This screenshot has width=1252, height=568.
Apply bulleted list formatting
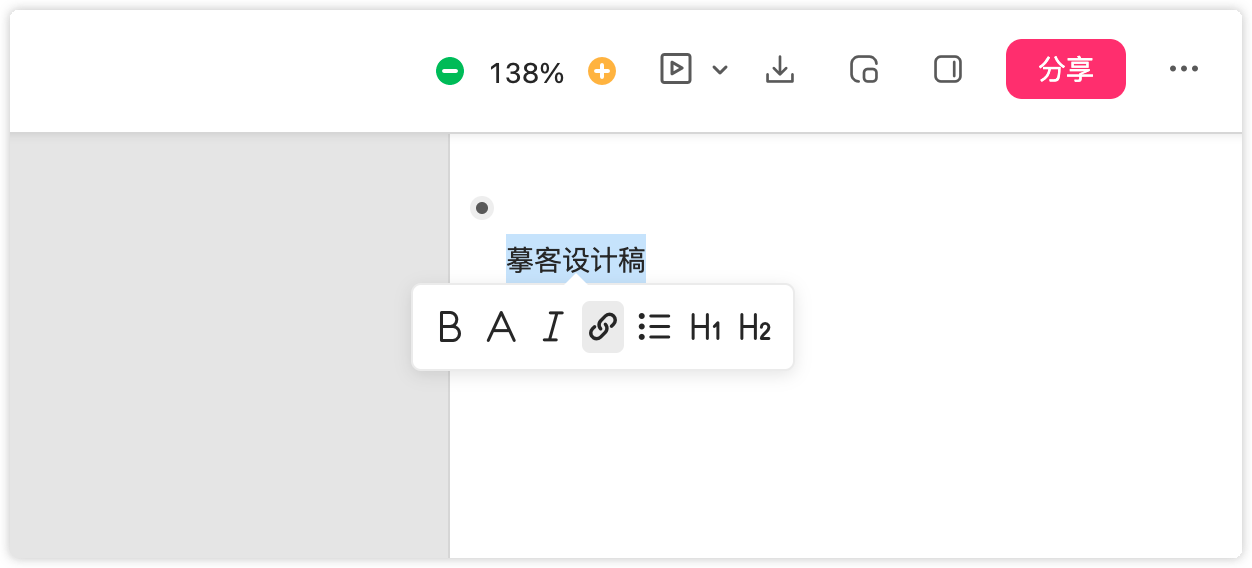coord(654,327)
